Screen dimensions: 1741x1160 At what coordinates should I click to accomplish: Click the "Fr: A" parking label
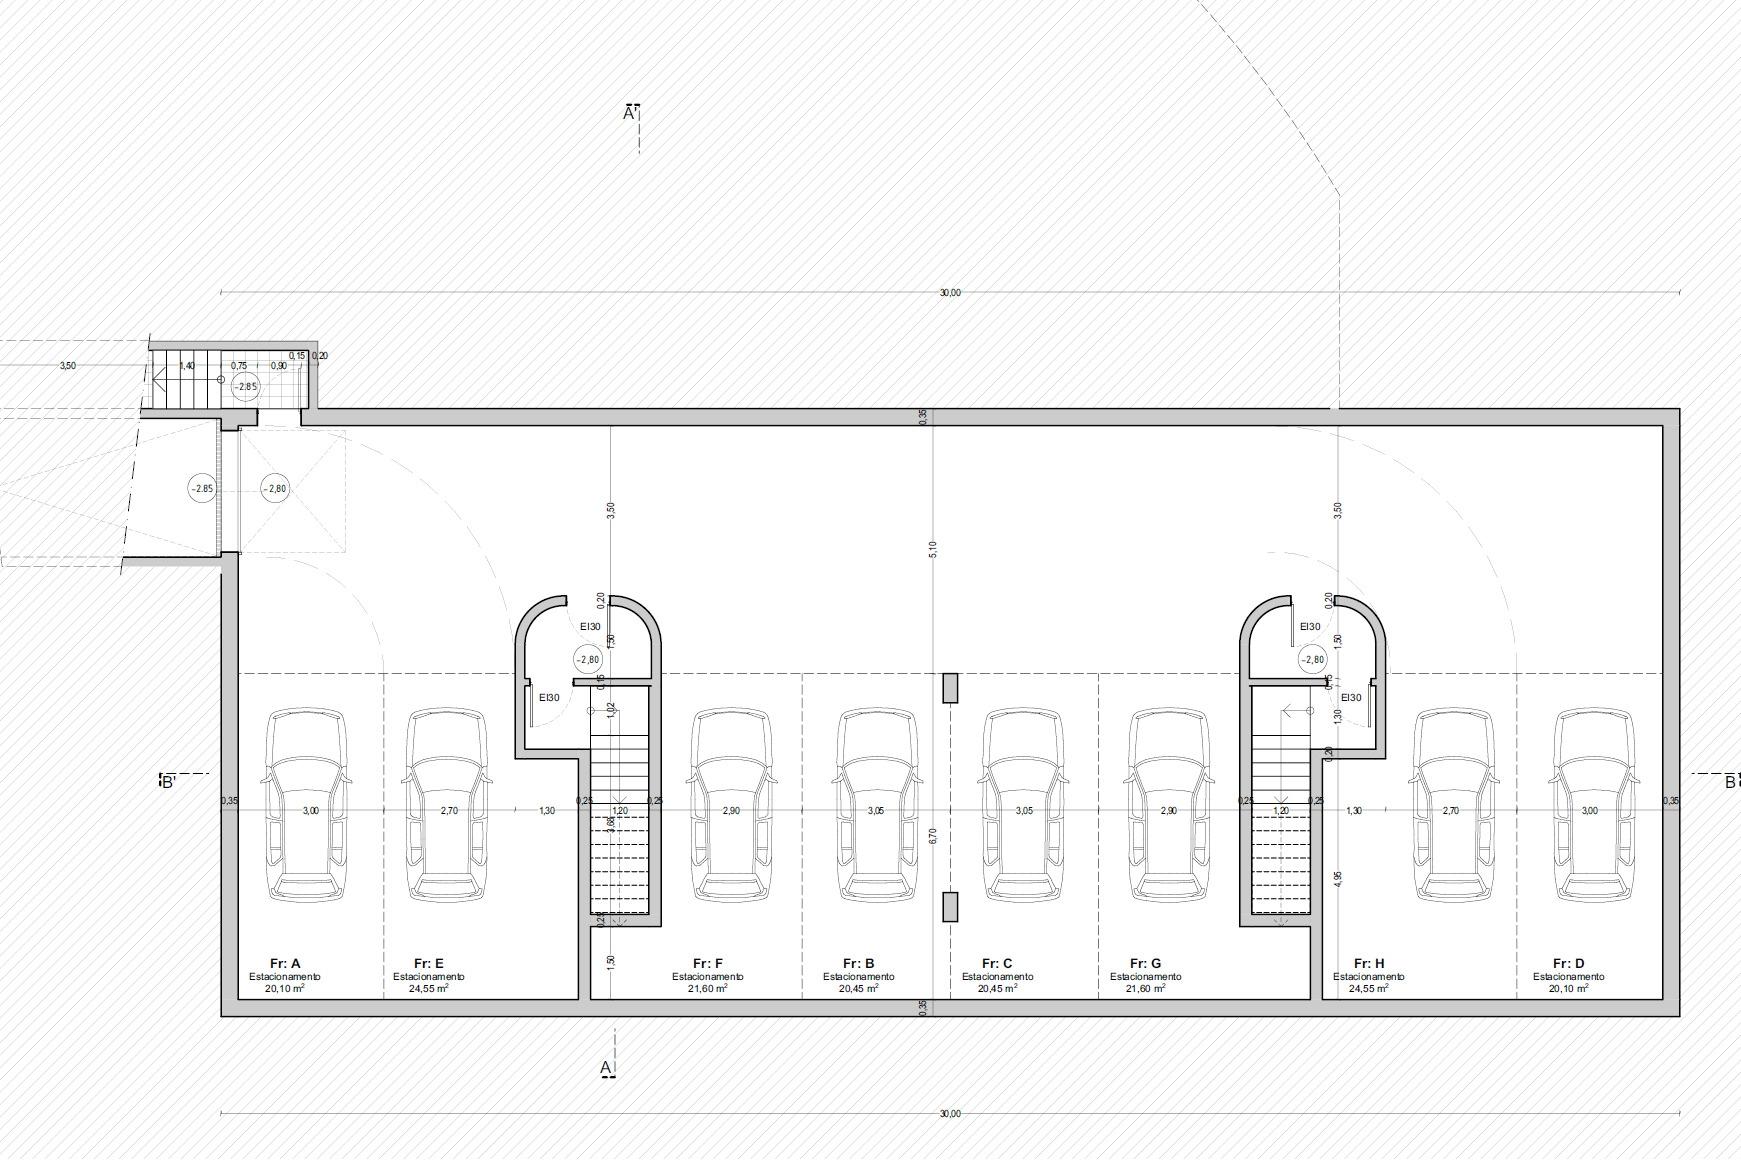[x=285, y=964]
